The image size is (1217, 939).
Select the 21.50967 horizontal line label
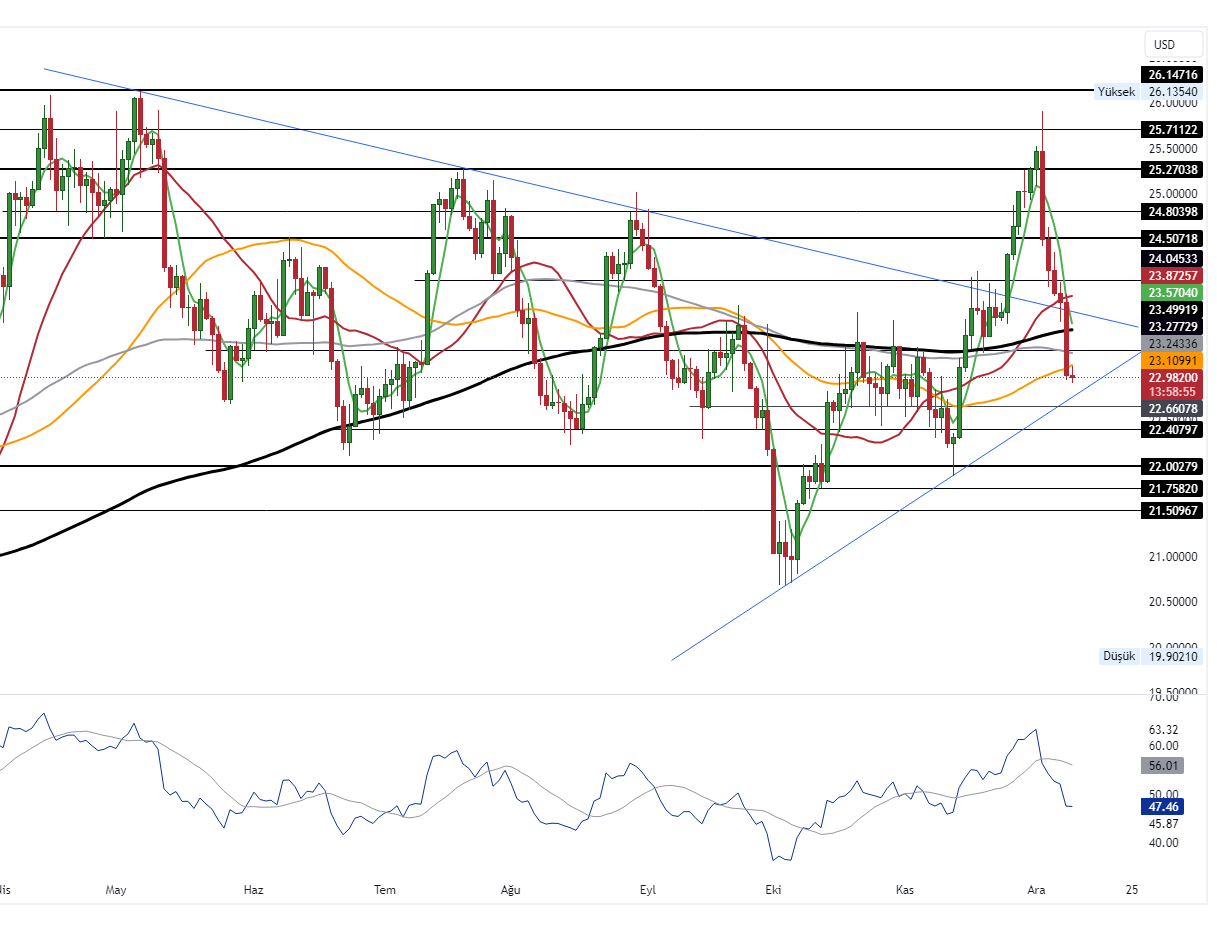point(1173,510)
